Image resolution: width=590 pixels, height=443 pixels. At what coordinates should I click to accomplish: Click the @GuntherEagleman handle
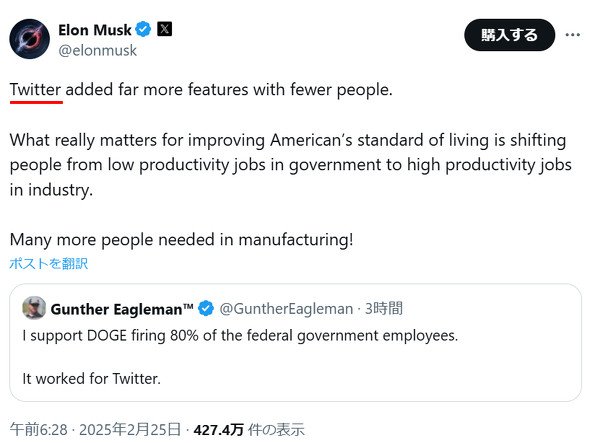(x=286, y=309)
